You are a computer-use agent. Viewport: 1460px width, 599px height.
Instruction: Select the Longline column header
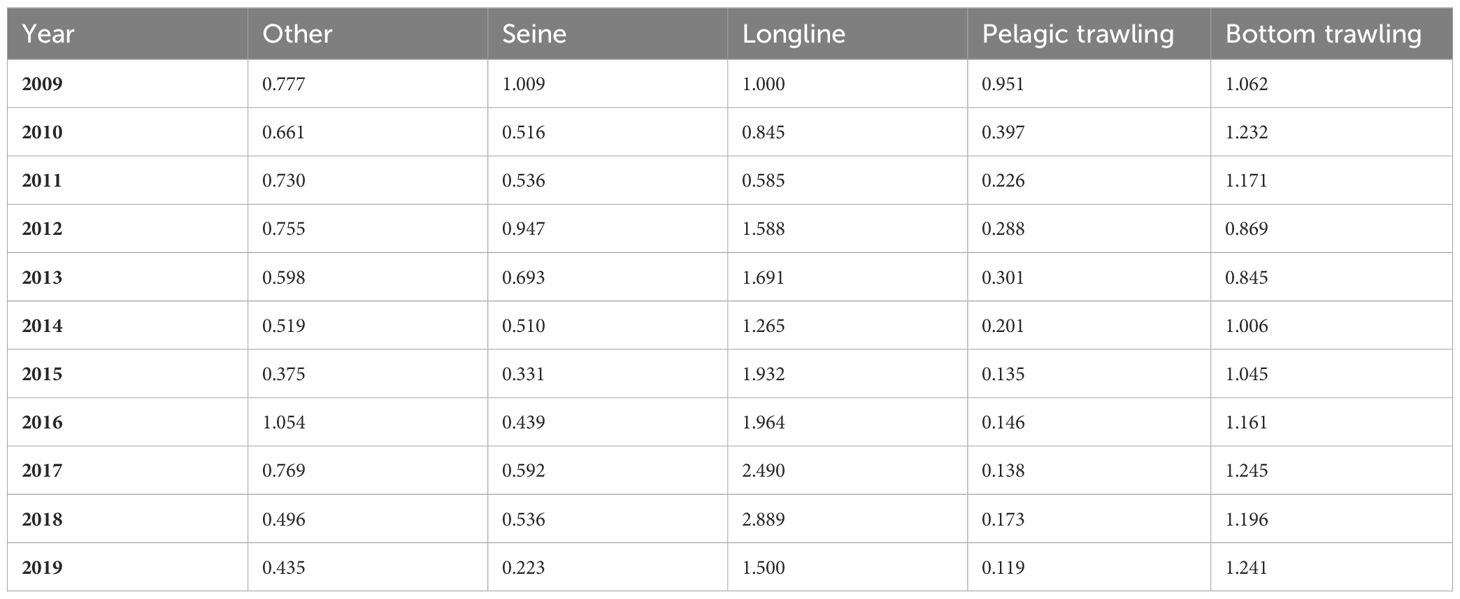794,35
